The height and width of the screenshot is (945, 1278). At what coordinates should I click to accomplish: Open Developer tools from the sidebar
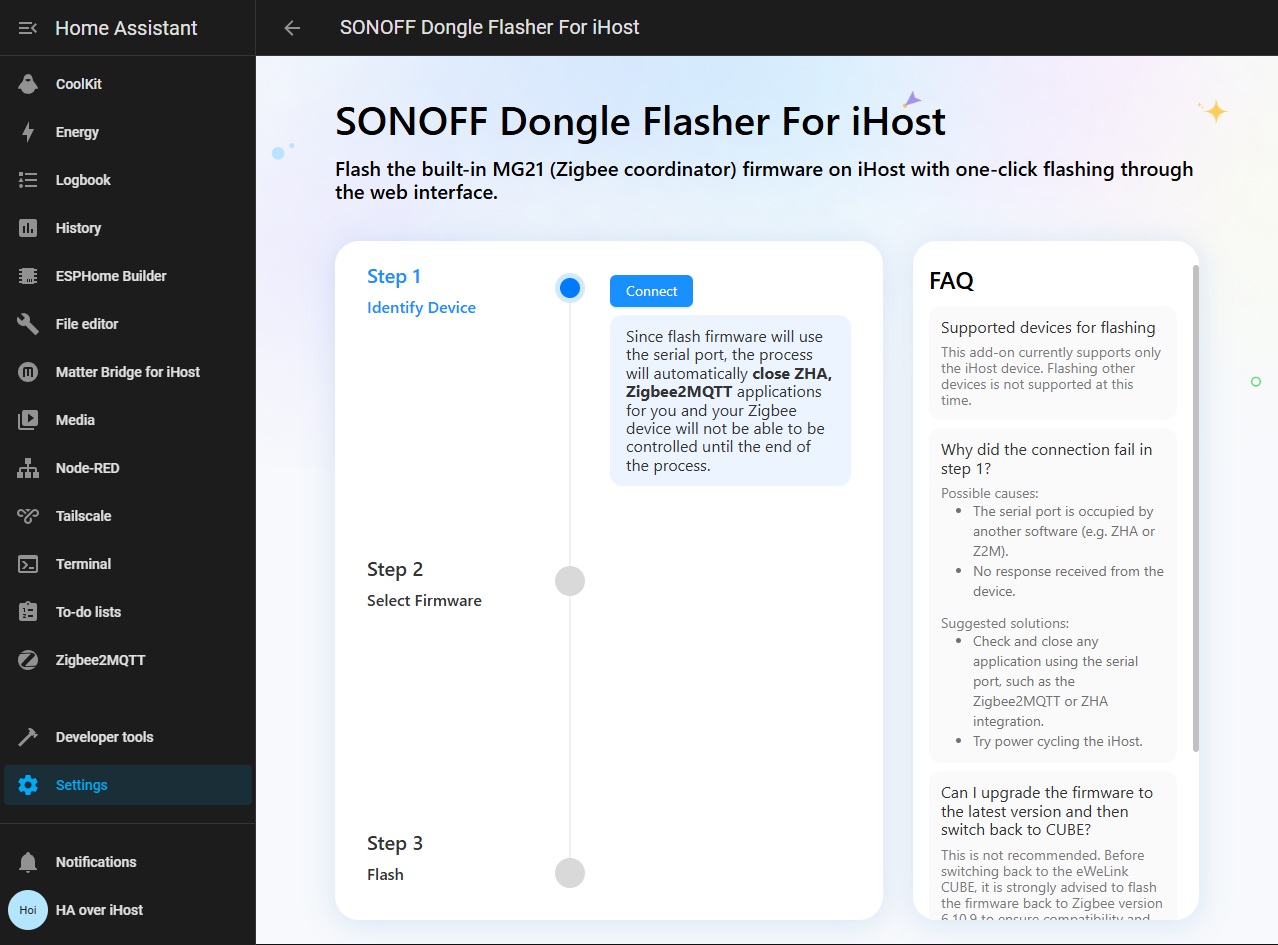click(128, 737)
